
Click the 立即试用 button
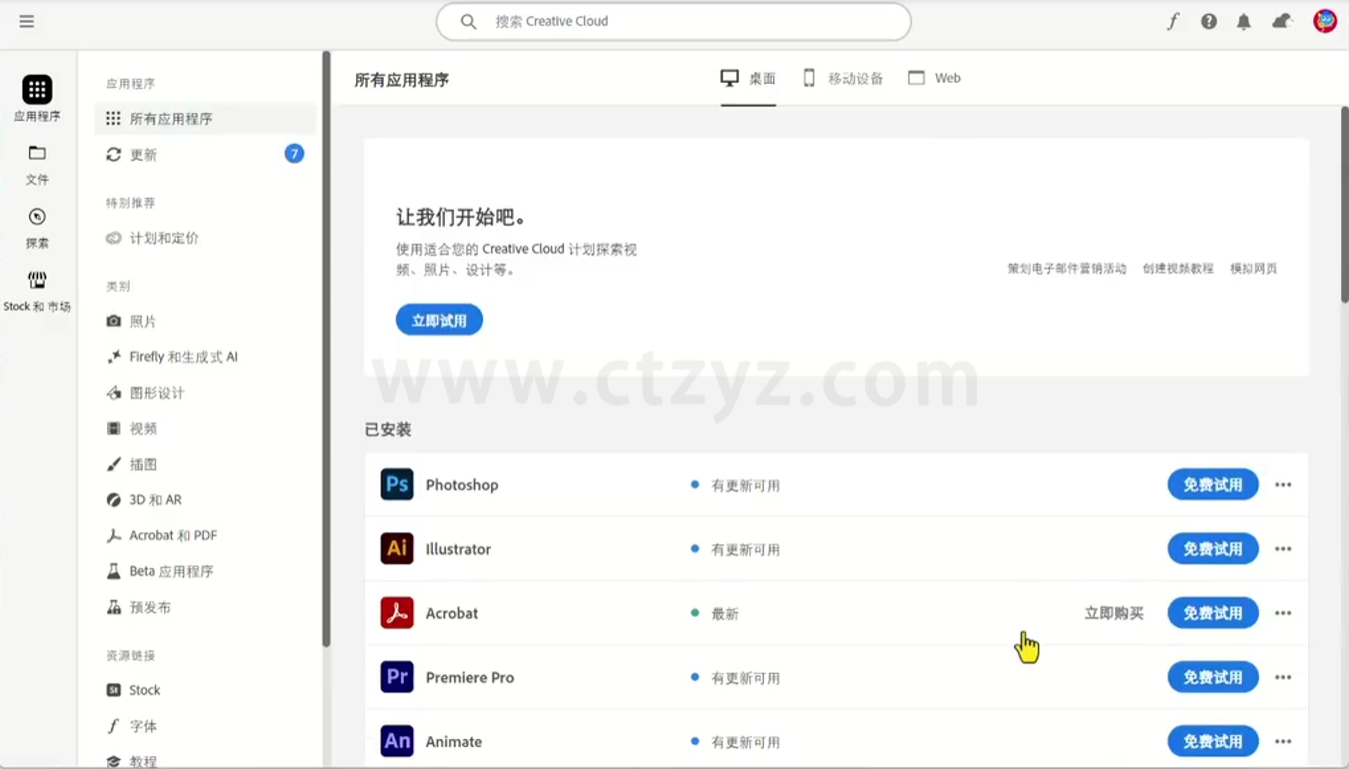439,320
